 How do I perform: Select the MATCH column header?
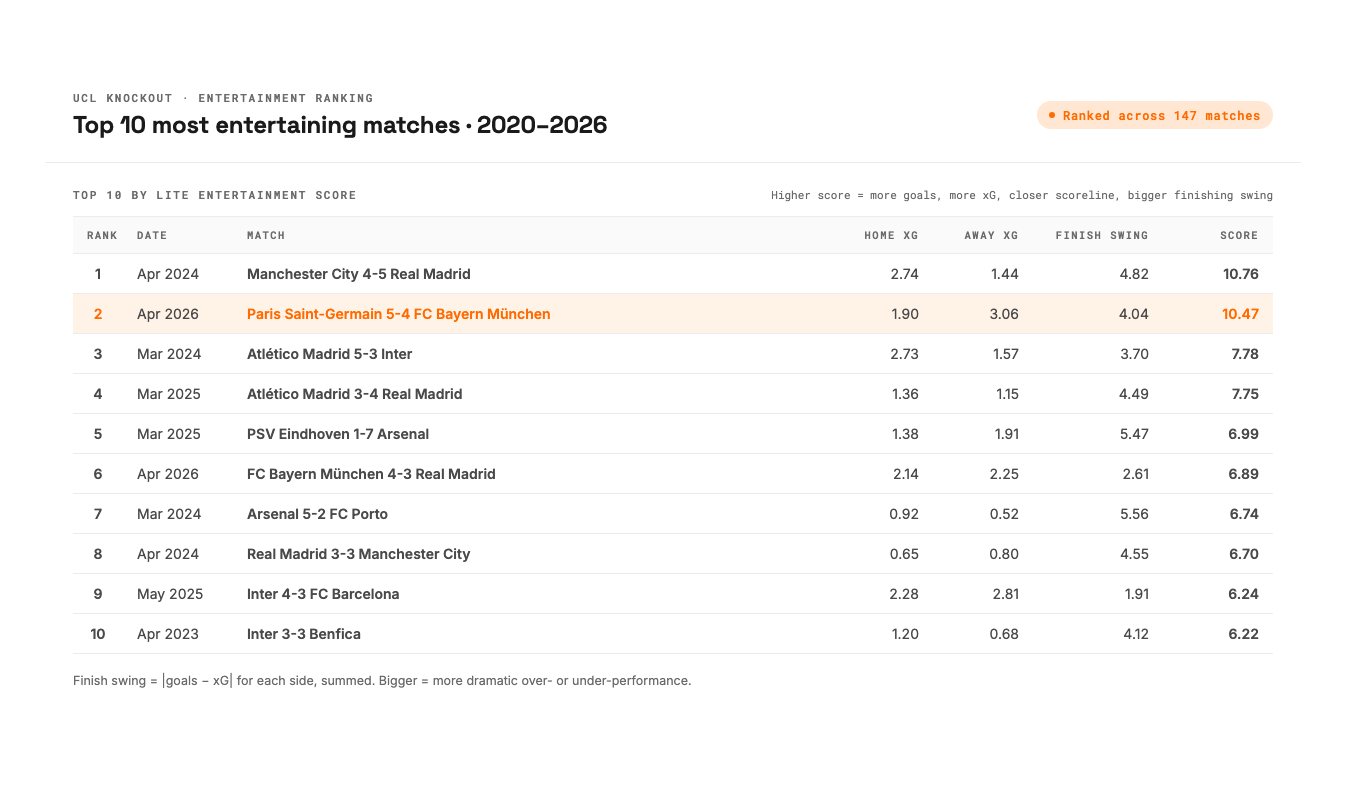pos(266,235)
